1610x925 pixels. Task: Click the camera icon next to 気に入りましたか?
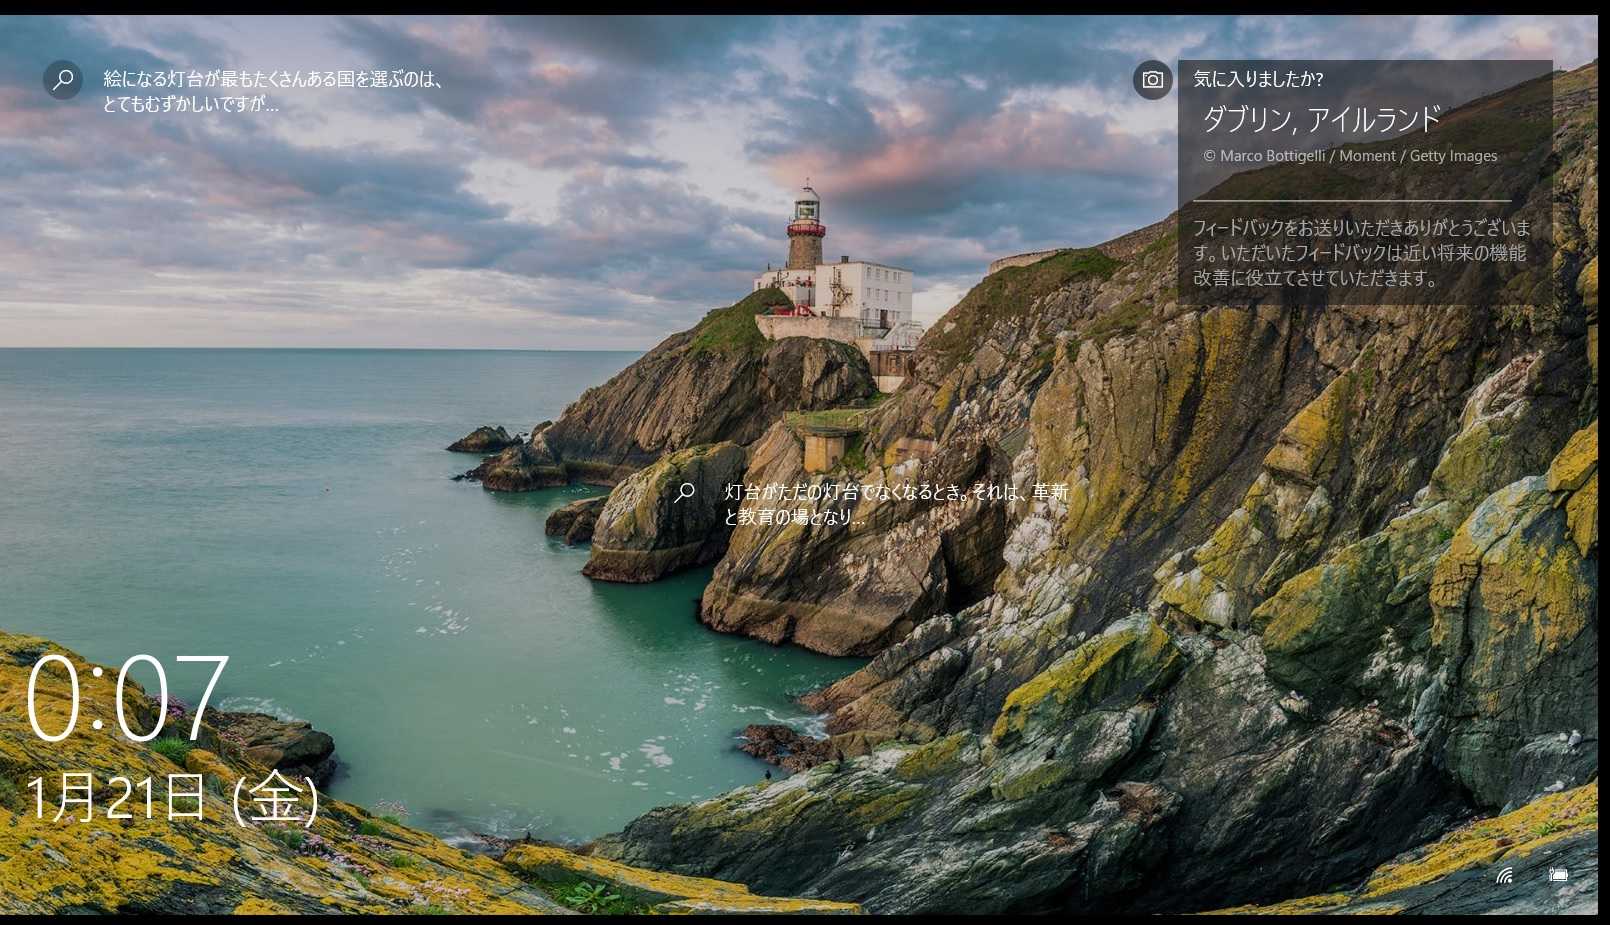(x=1152, y=80)
